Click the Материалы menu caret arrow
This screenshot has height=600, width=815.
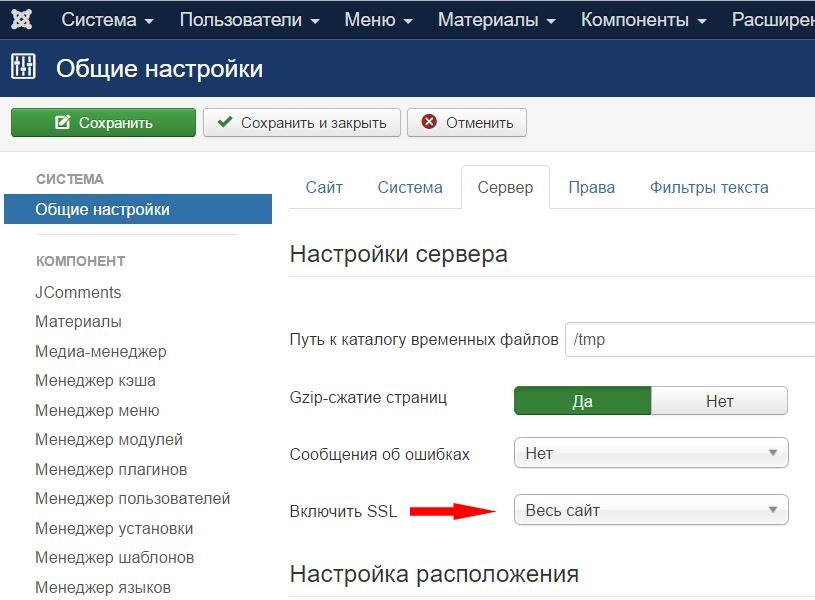pyautogui.click(x=551, y=22)
